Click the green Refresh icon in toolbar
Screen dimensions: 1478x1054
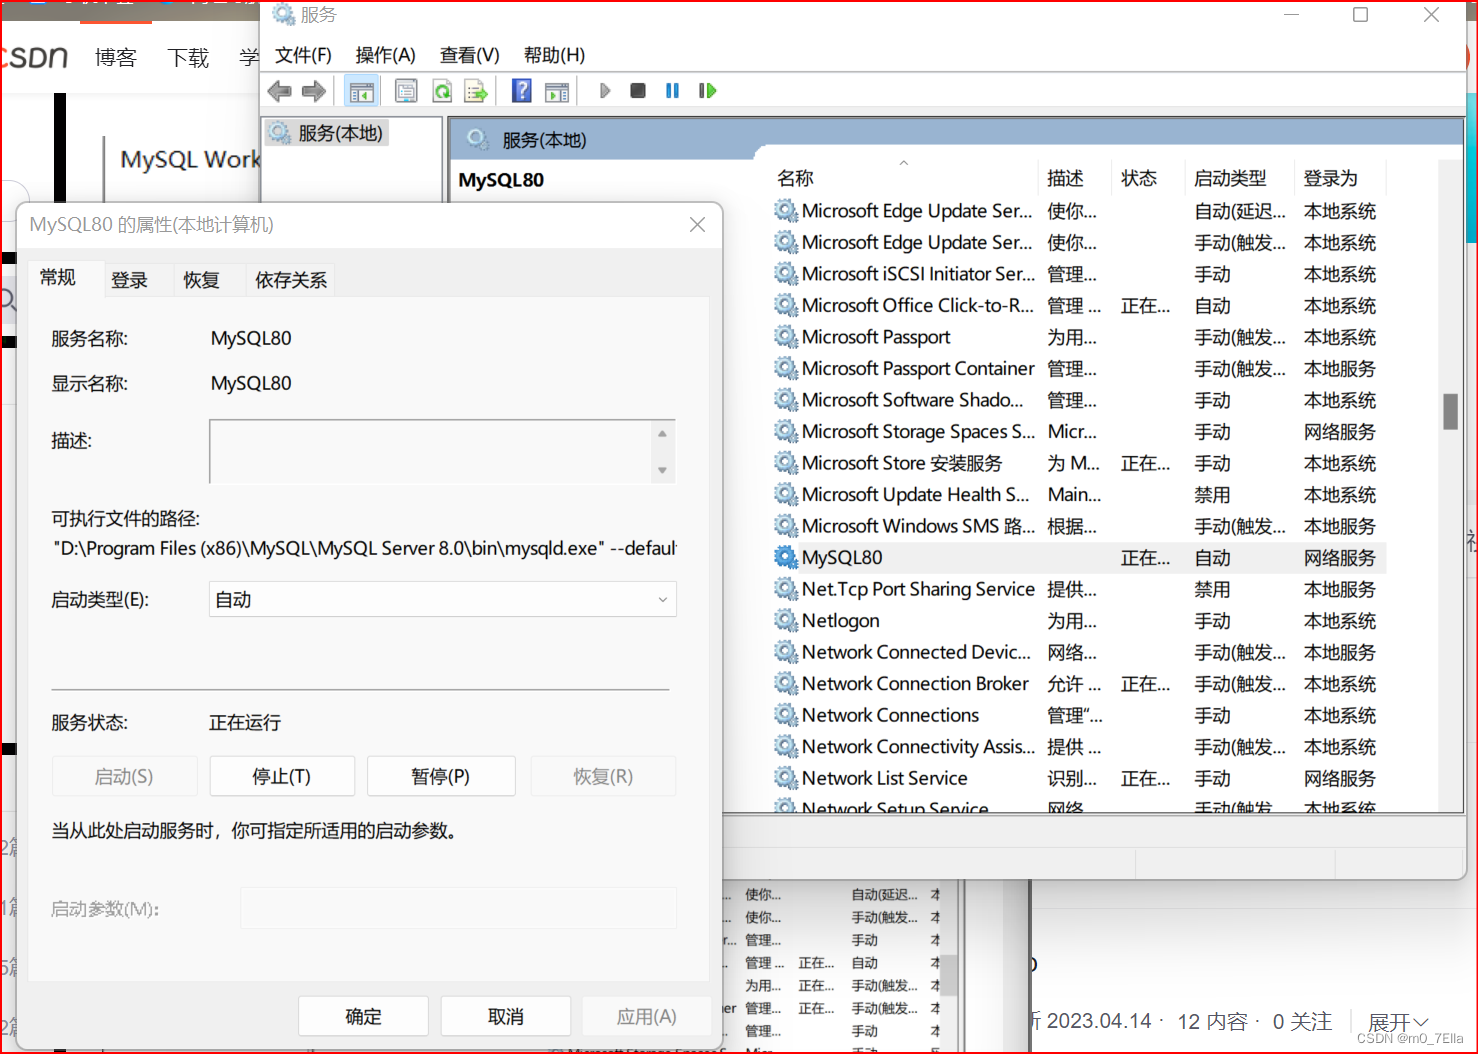click(442, 91)
